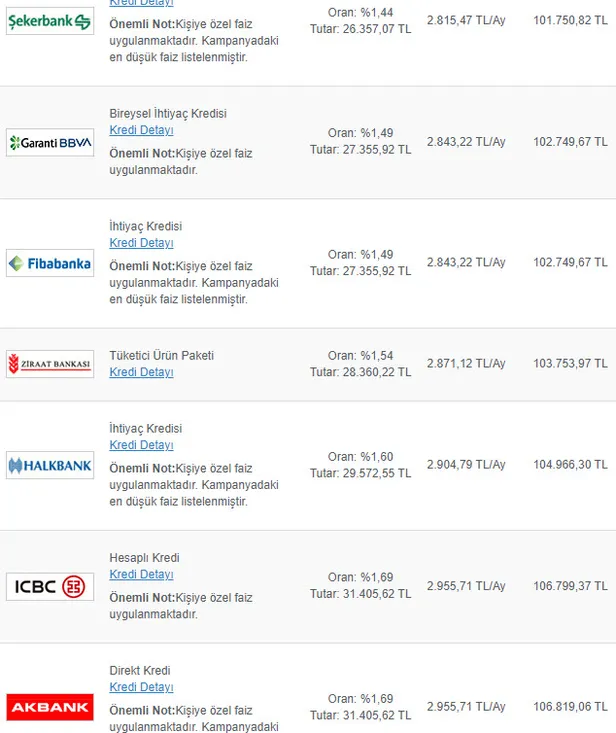Screen dimensions: 616x733
Task: Click Halkbank's total 104.966,30 TL amount
Action: (x=570, y=465)
